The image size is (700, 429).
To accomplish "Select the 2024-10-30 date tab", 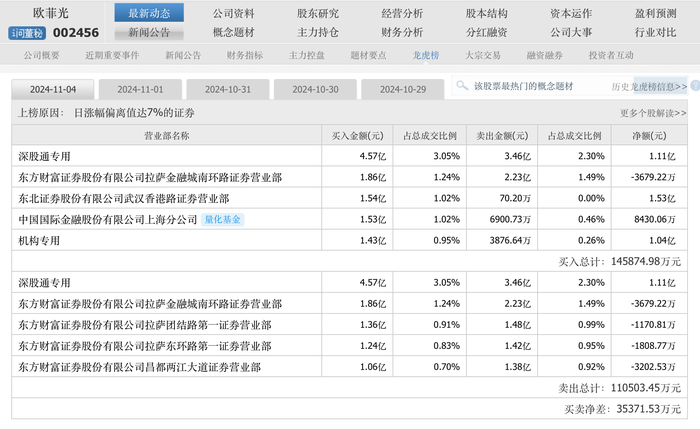I will pos(315,89).
